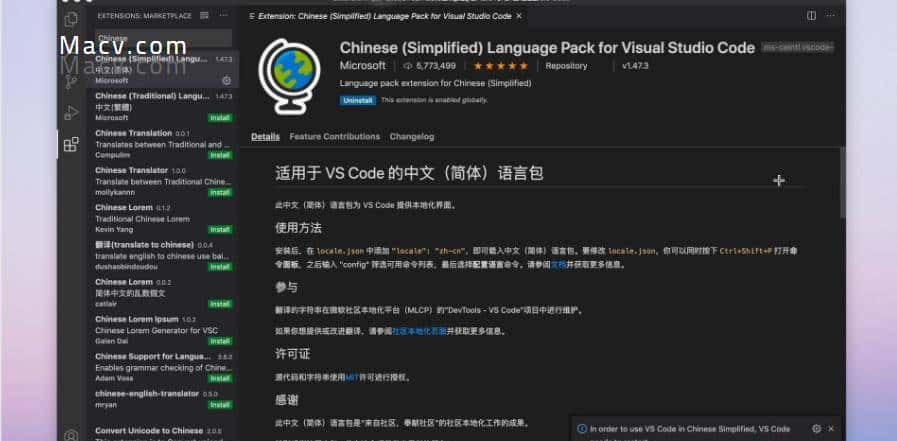Click the filter extensions icon in sidebar header

(204, 16)
